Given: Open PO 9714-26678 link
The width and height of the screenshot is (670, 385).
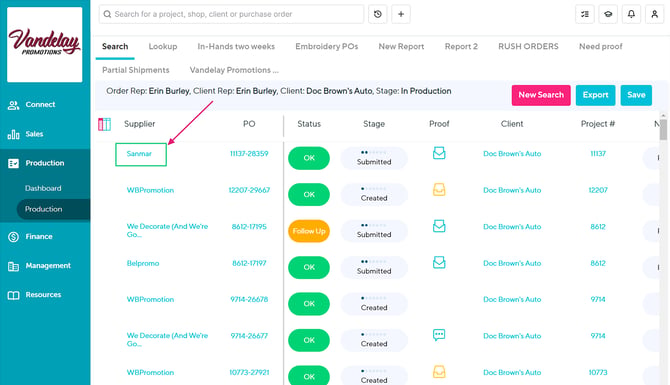Looking at the screenshot, I should [x=249, y=300].
